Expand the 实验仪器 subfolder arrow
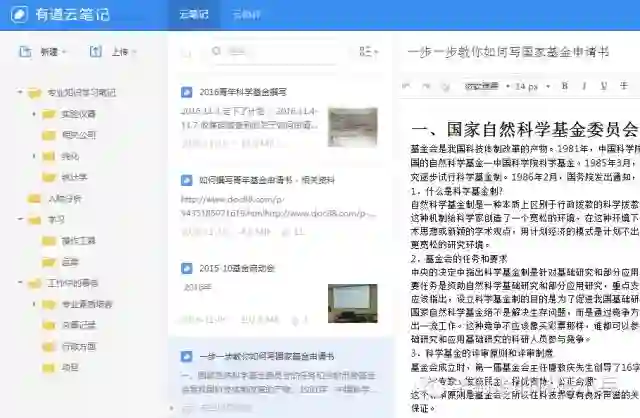640x418 pixels. pyautogui.click(x=34, y=113)
